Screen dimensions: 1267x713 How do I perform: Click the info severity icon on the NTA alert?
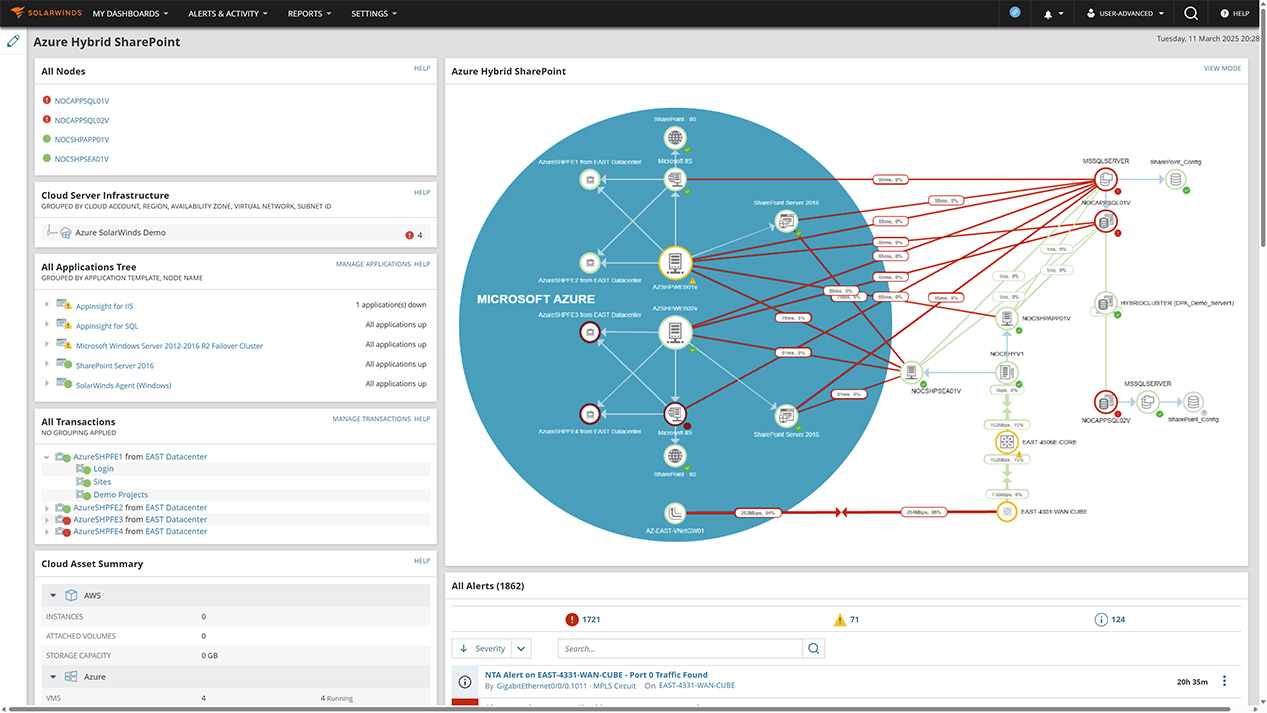coord(465,682)
